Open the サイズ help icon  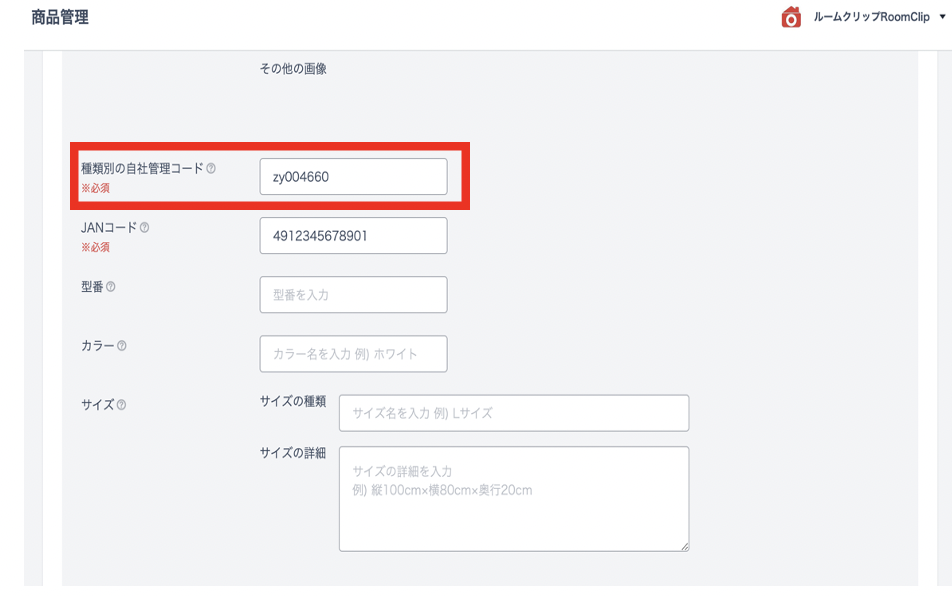pyautogui.click(x=121, y=405)
